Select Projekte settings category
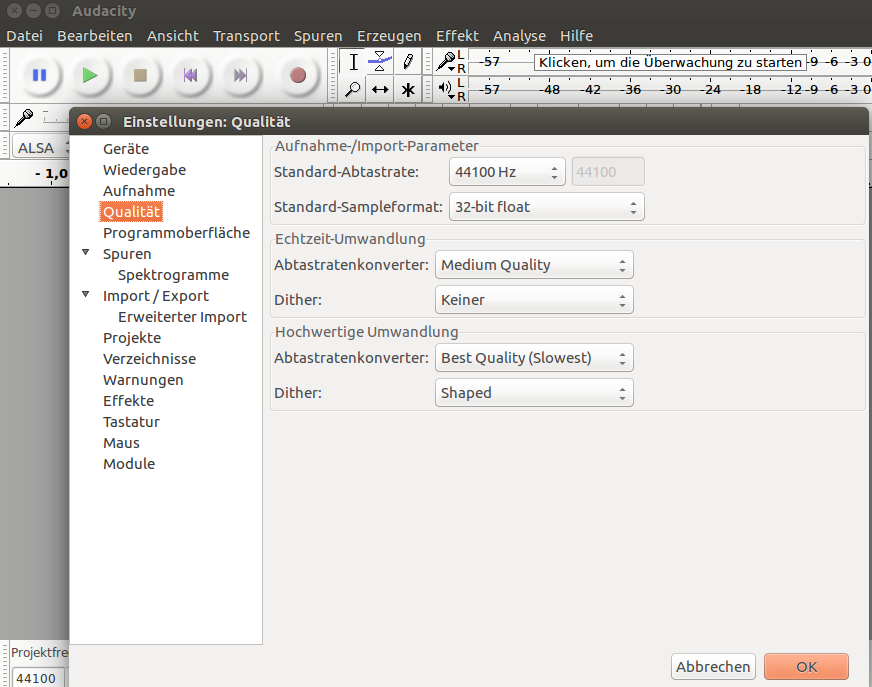Screen dimensions: 872x687 point(132,338)
